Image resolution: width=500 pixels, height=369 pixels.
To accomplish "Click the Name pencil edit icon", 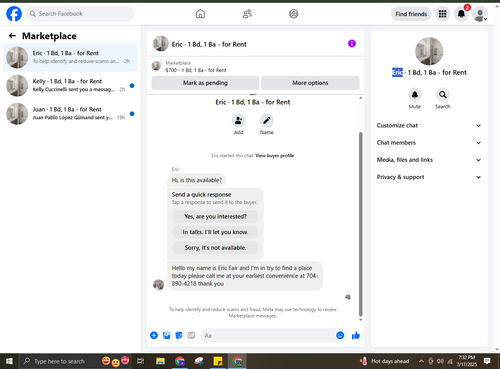I will [267, 121].
